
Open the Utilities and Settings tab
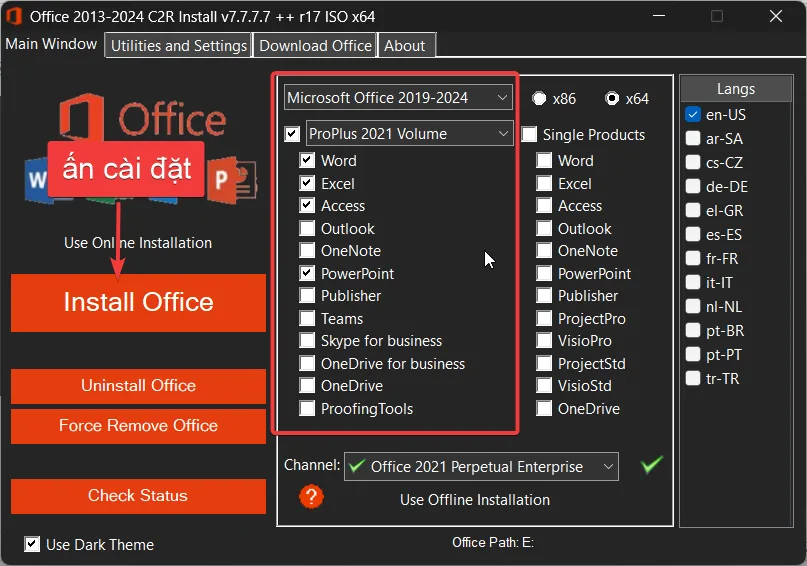click(179, 45)
